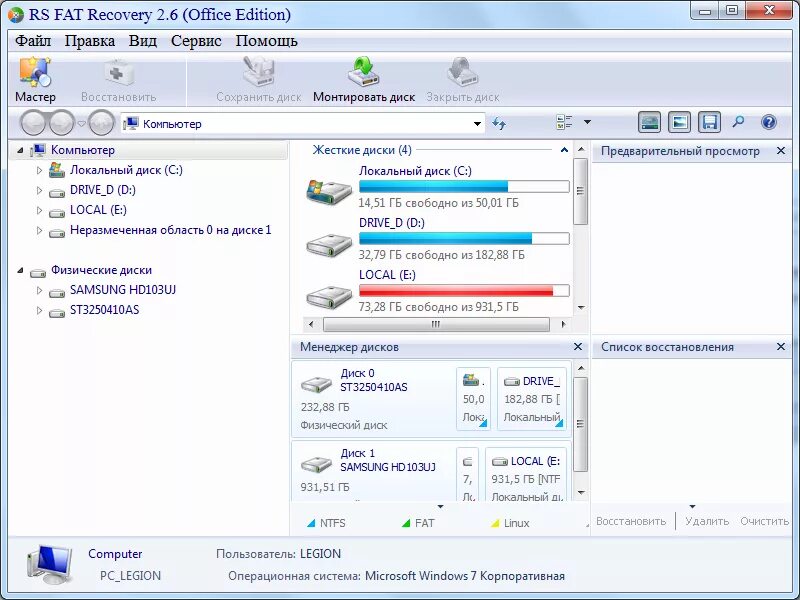The image size is (800, 600).
Task: Click the Компьютер address bar field
Action: 303,124
